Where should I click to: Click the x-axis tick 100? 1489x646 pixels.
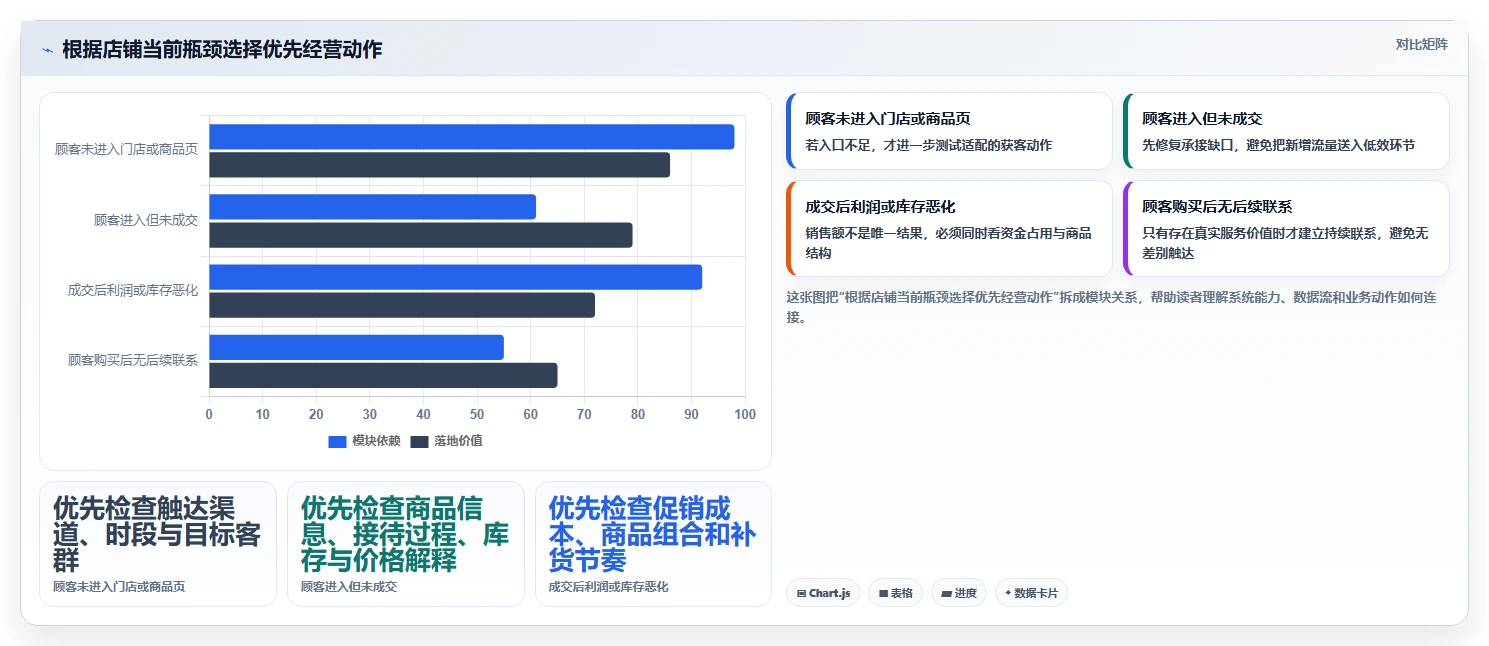[x=745, y=414]
